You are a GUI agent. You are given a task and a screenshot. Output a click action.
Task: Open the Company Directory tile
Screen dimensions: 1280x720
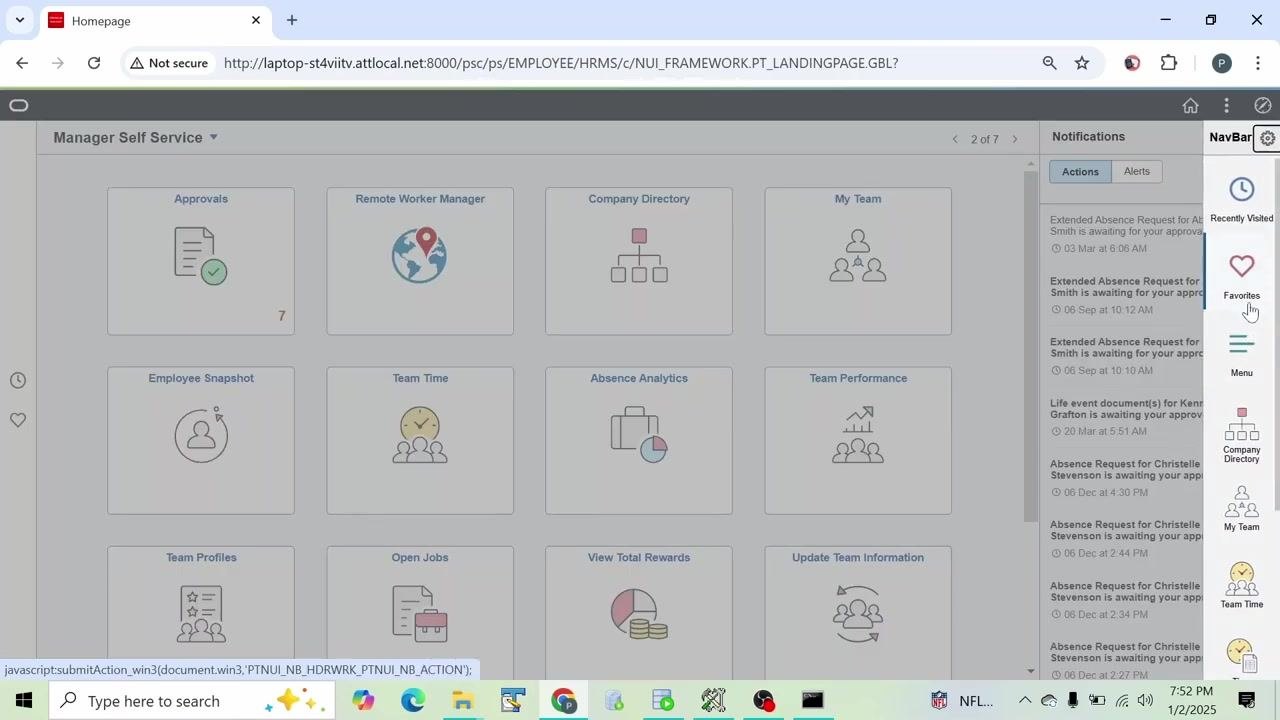point(639,261)
